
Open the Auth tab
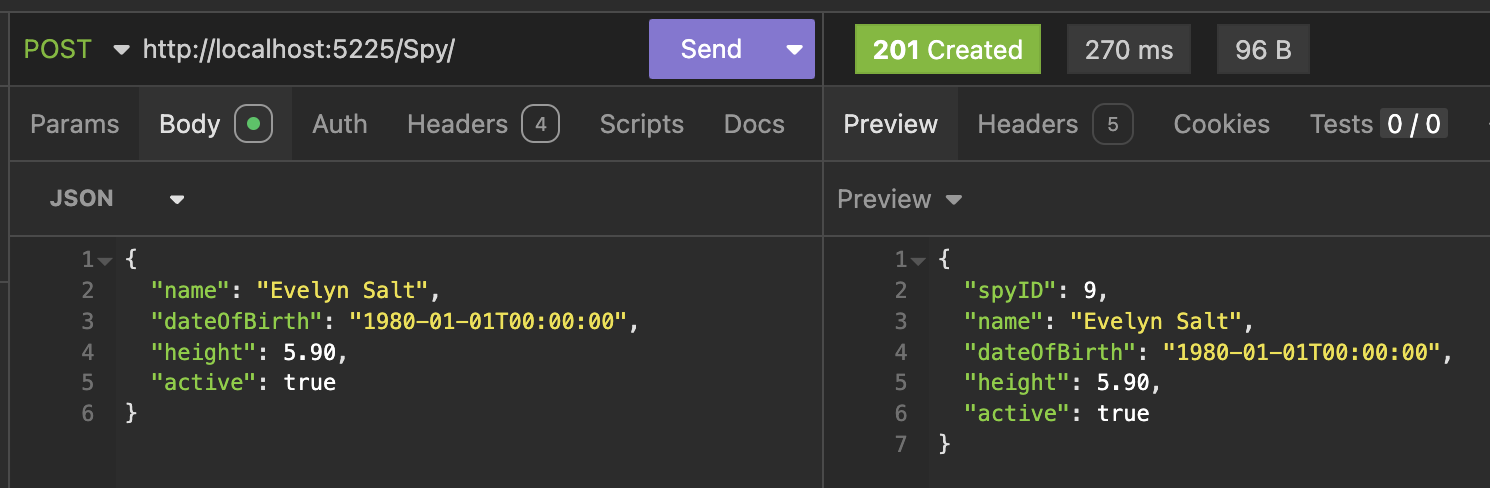(339, 124)
